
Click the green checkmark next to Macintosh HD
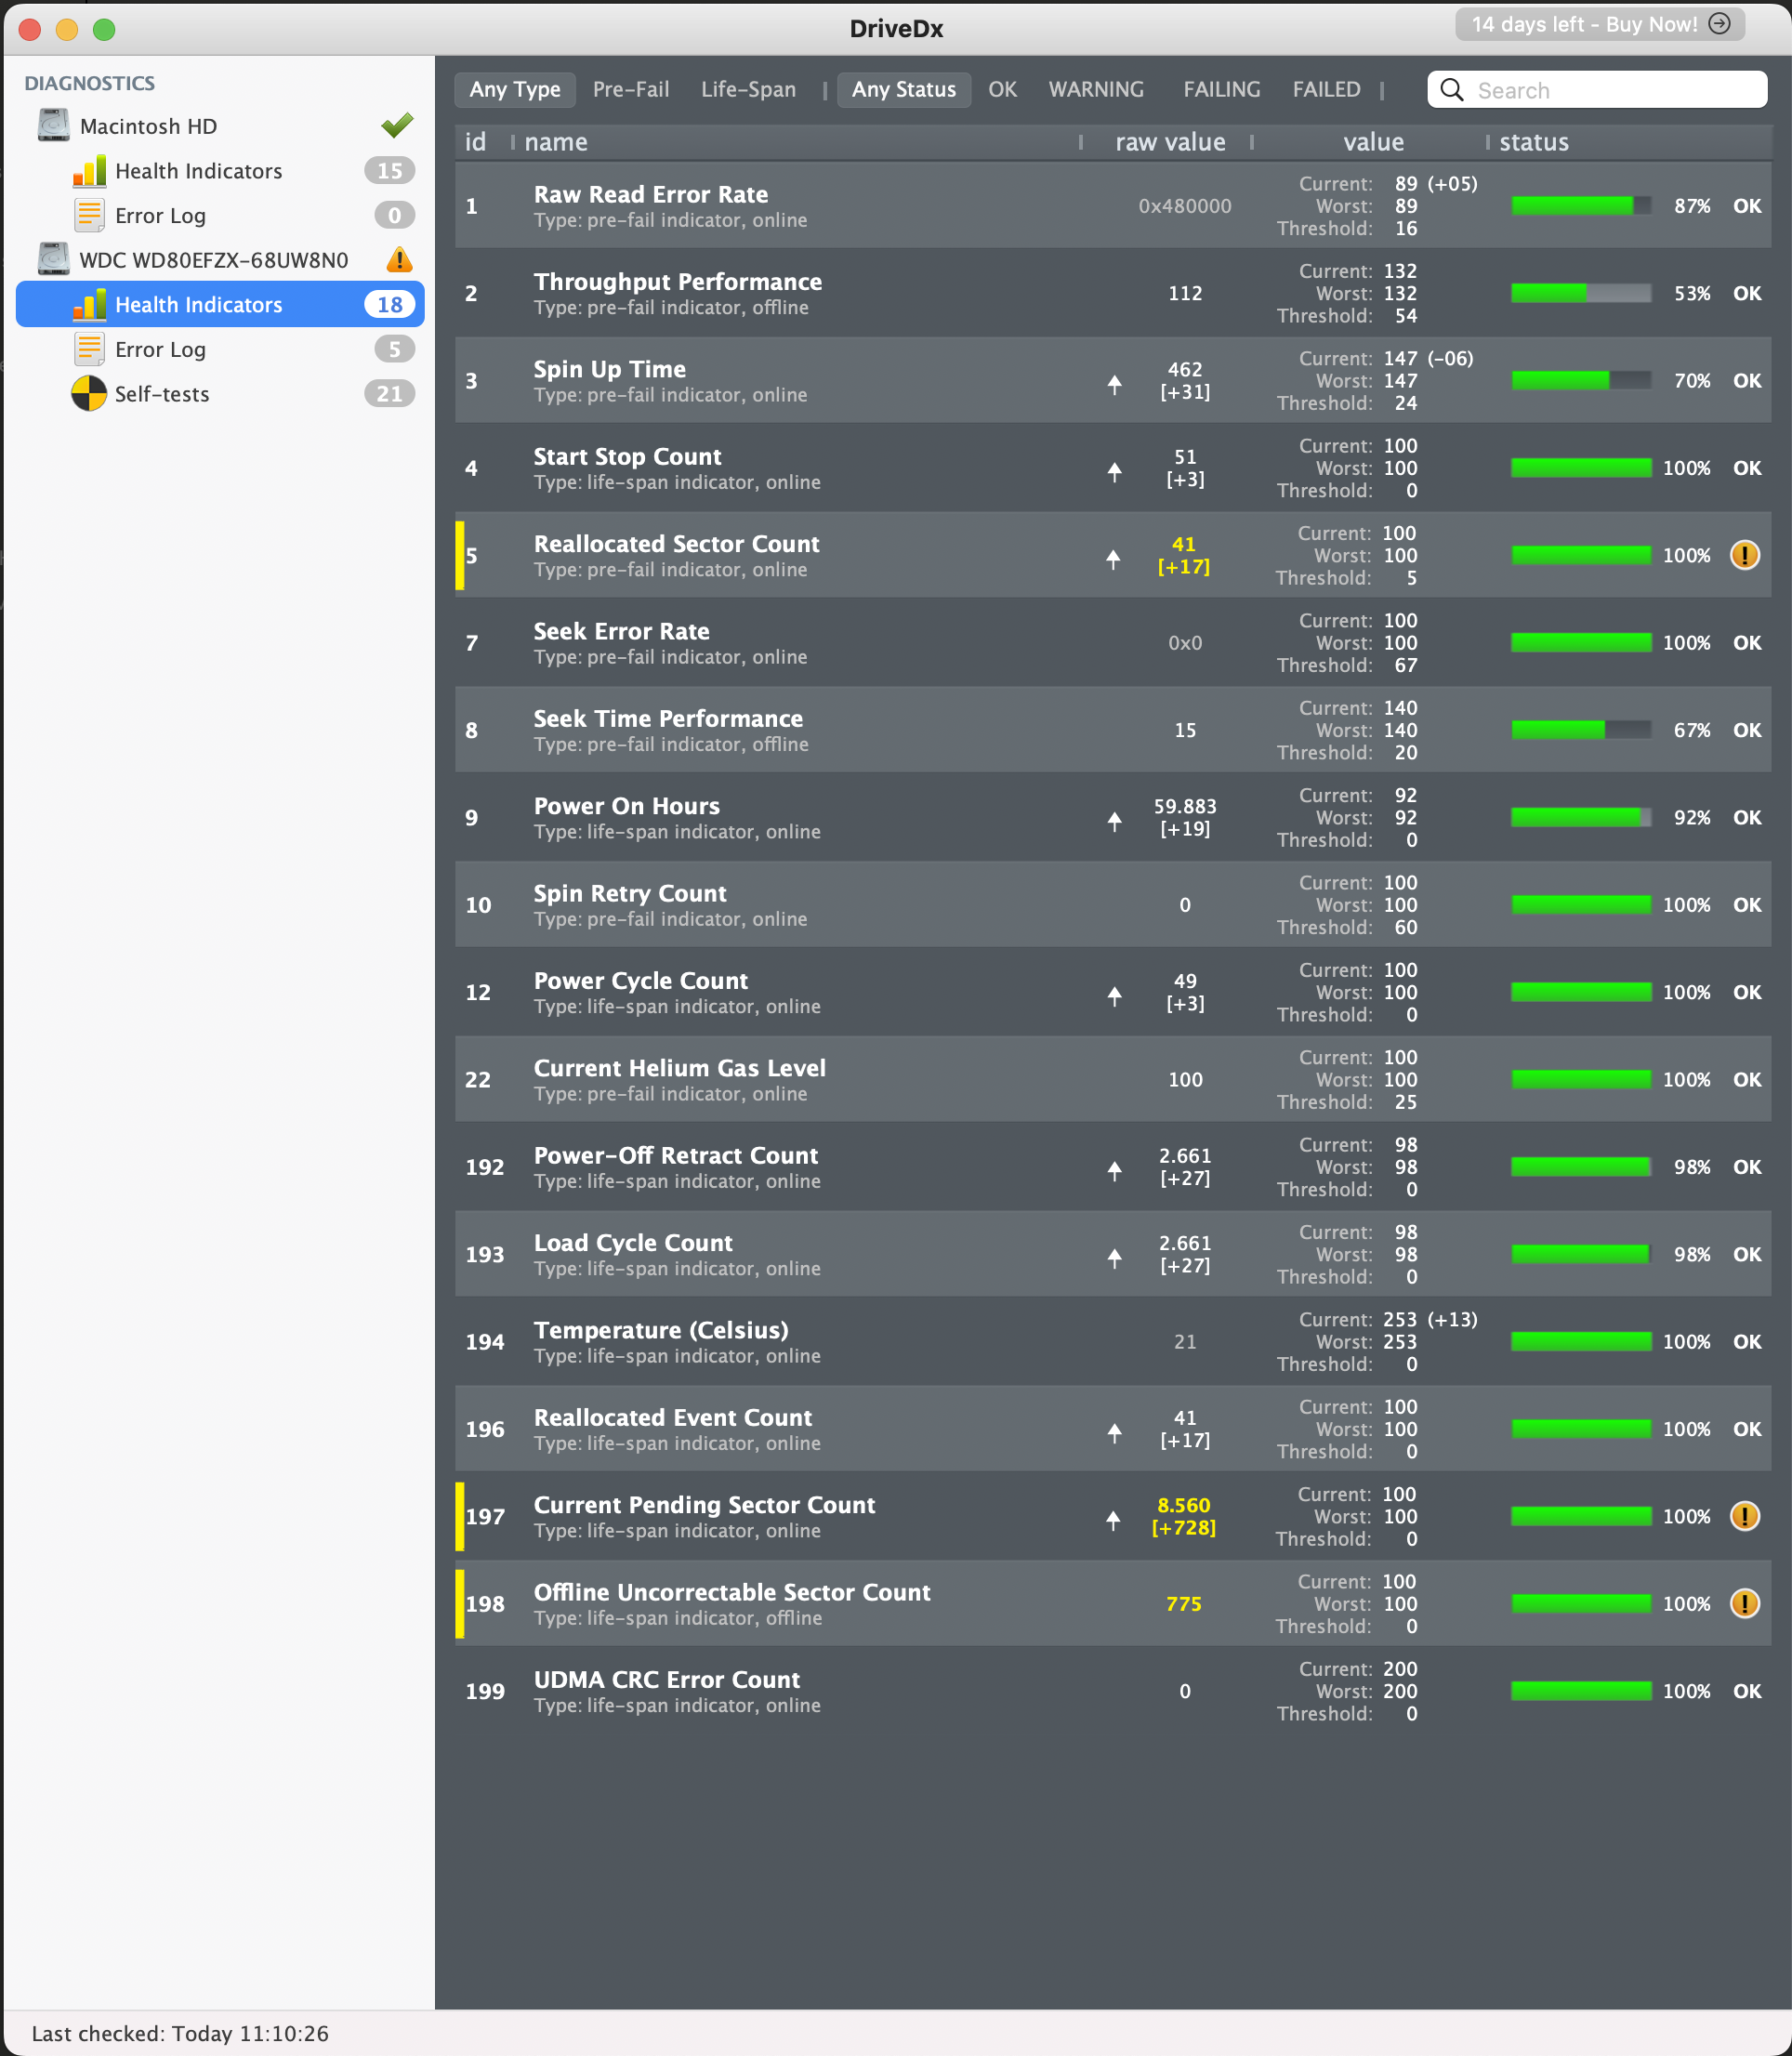tap(397, 126)
